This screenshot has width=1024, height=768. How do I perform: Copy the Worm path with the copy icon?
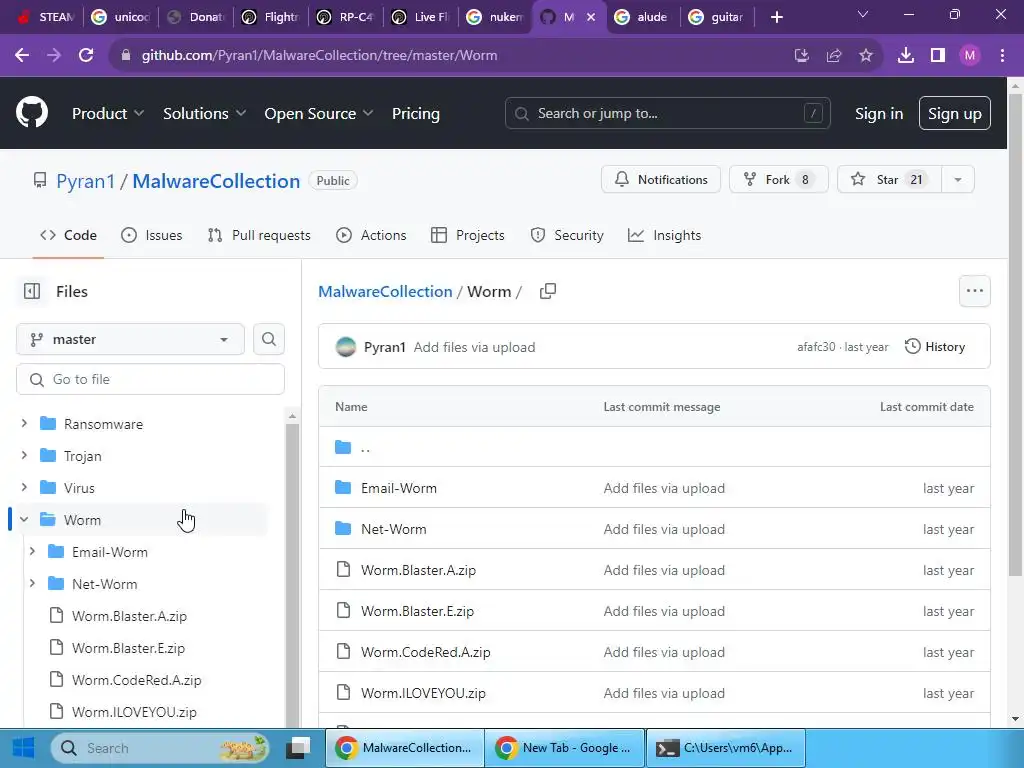(x=547, y=291)
